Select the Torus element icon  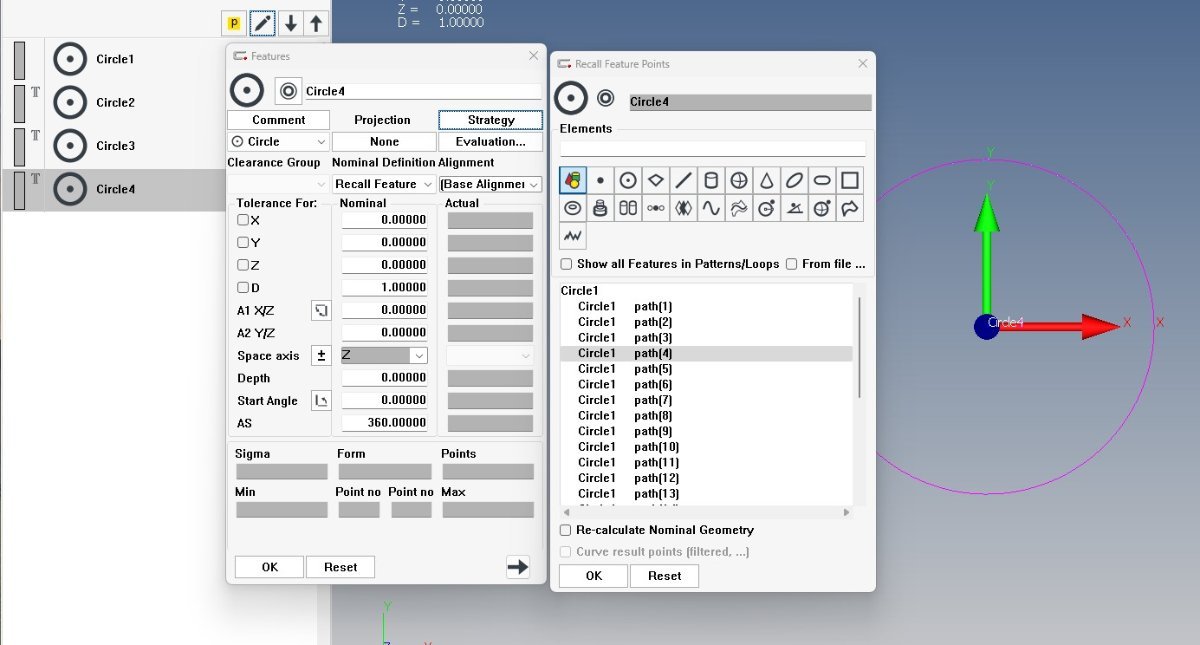pyautogui.click(x=573, y=209)
